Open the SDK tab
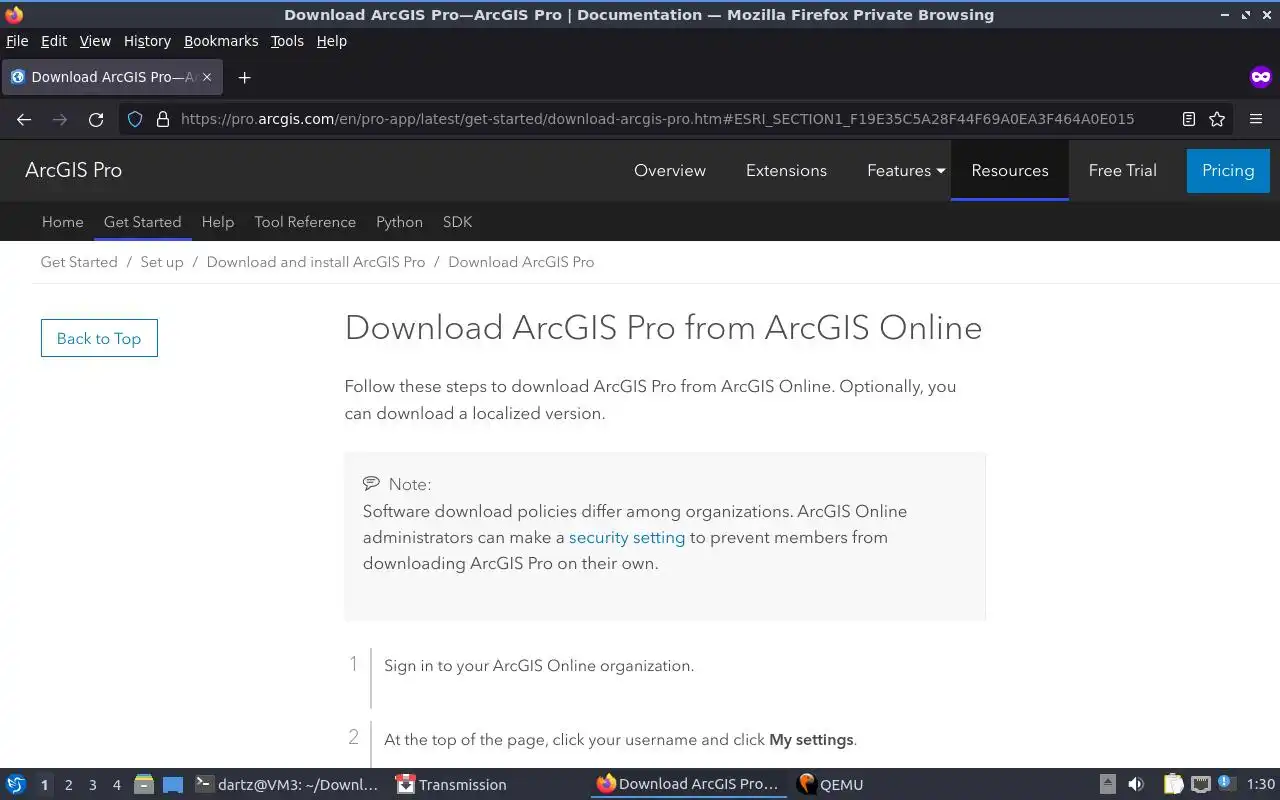This screenshot has height=800, width=1280. coord(457,222)
